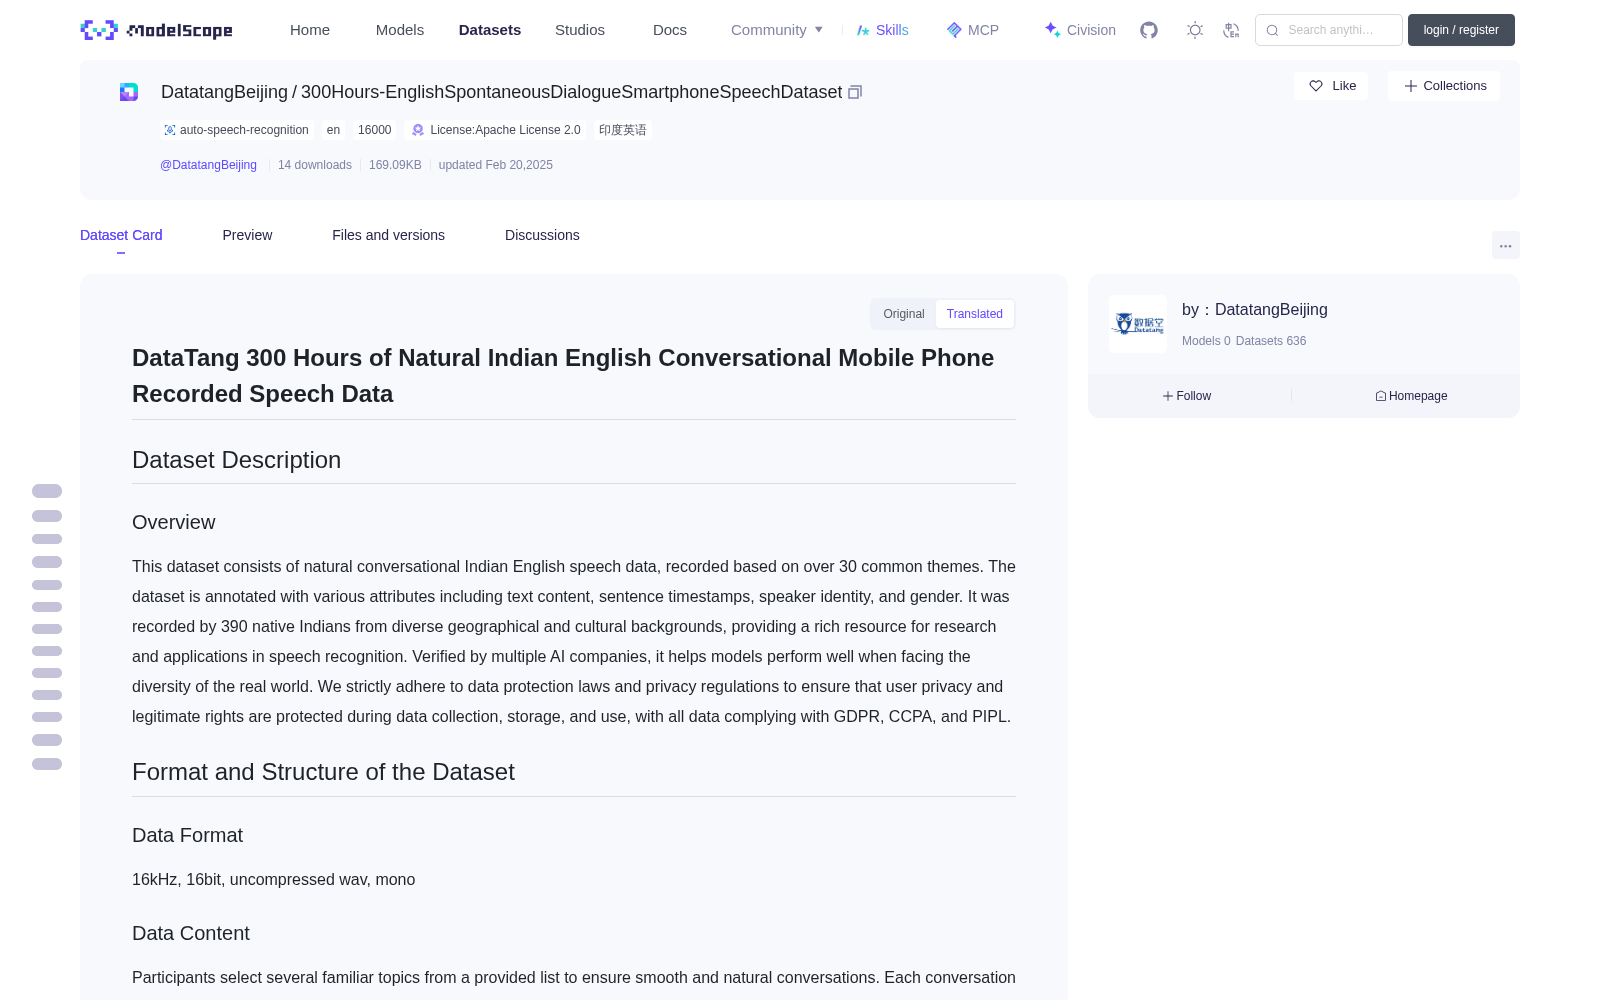The height and width of the screenshot is (1000, 1600).
Task: Click login / register button
Action: (x=1461, y=30)
